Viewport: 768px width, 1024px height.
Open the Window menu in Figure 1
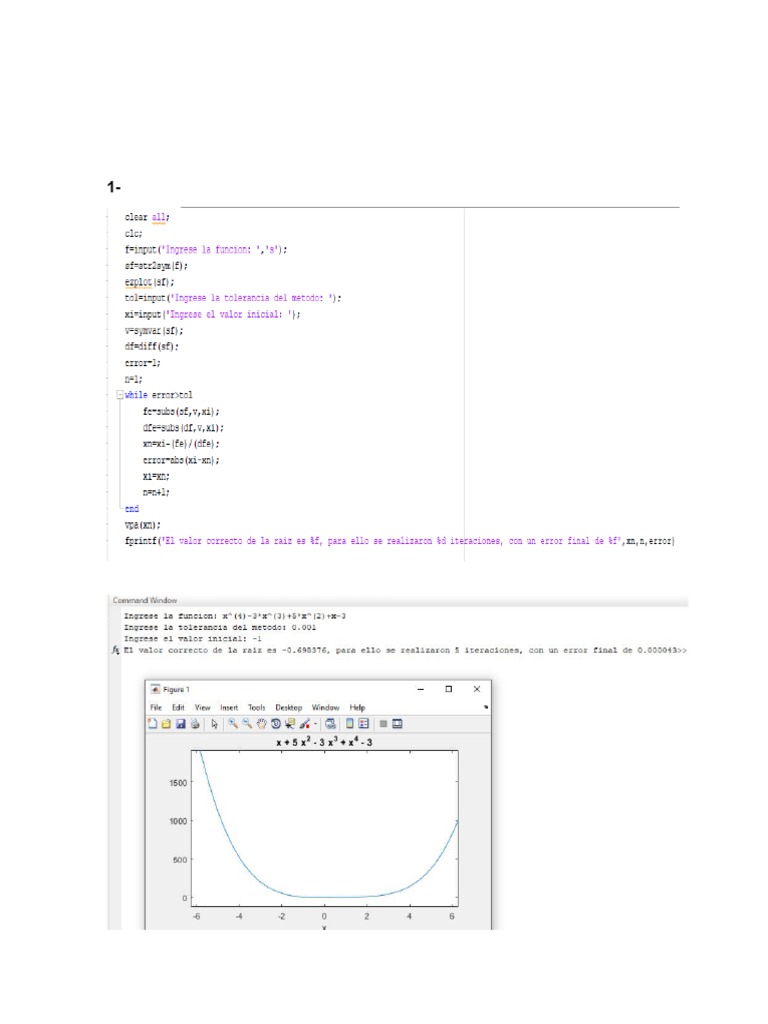(325, 707)
